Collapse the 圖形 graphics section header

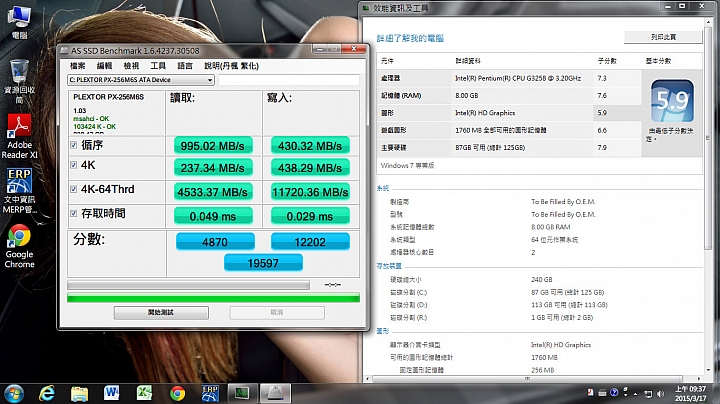pos(382,331)
